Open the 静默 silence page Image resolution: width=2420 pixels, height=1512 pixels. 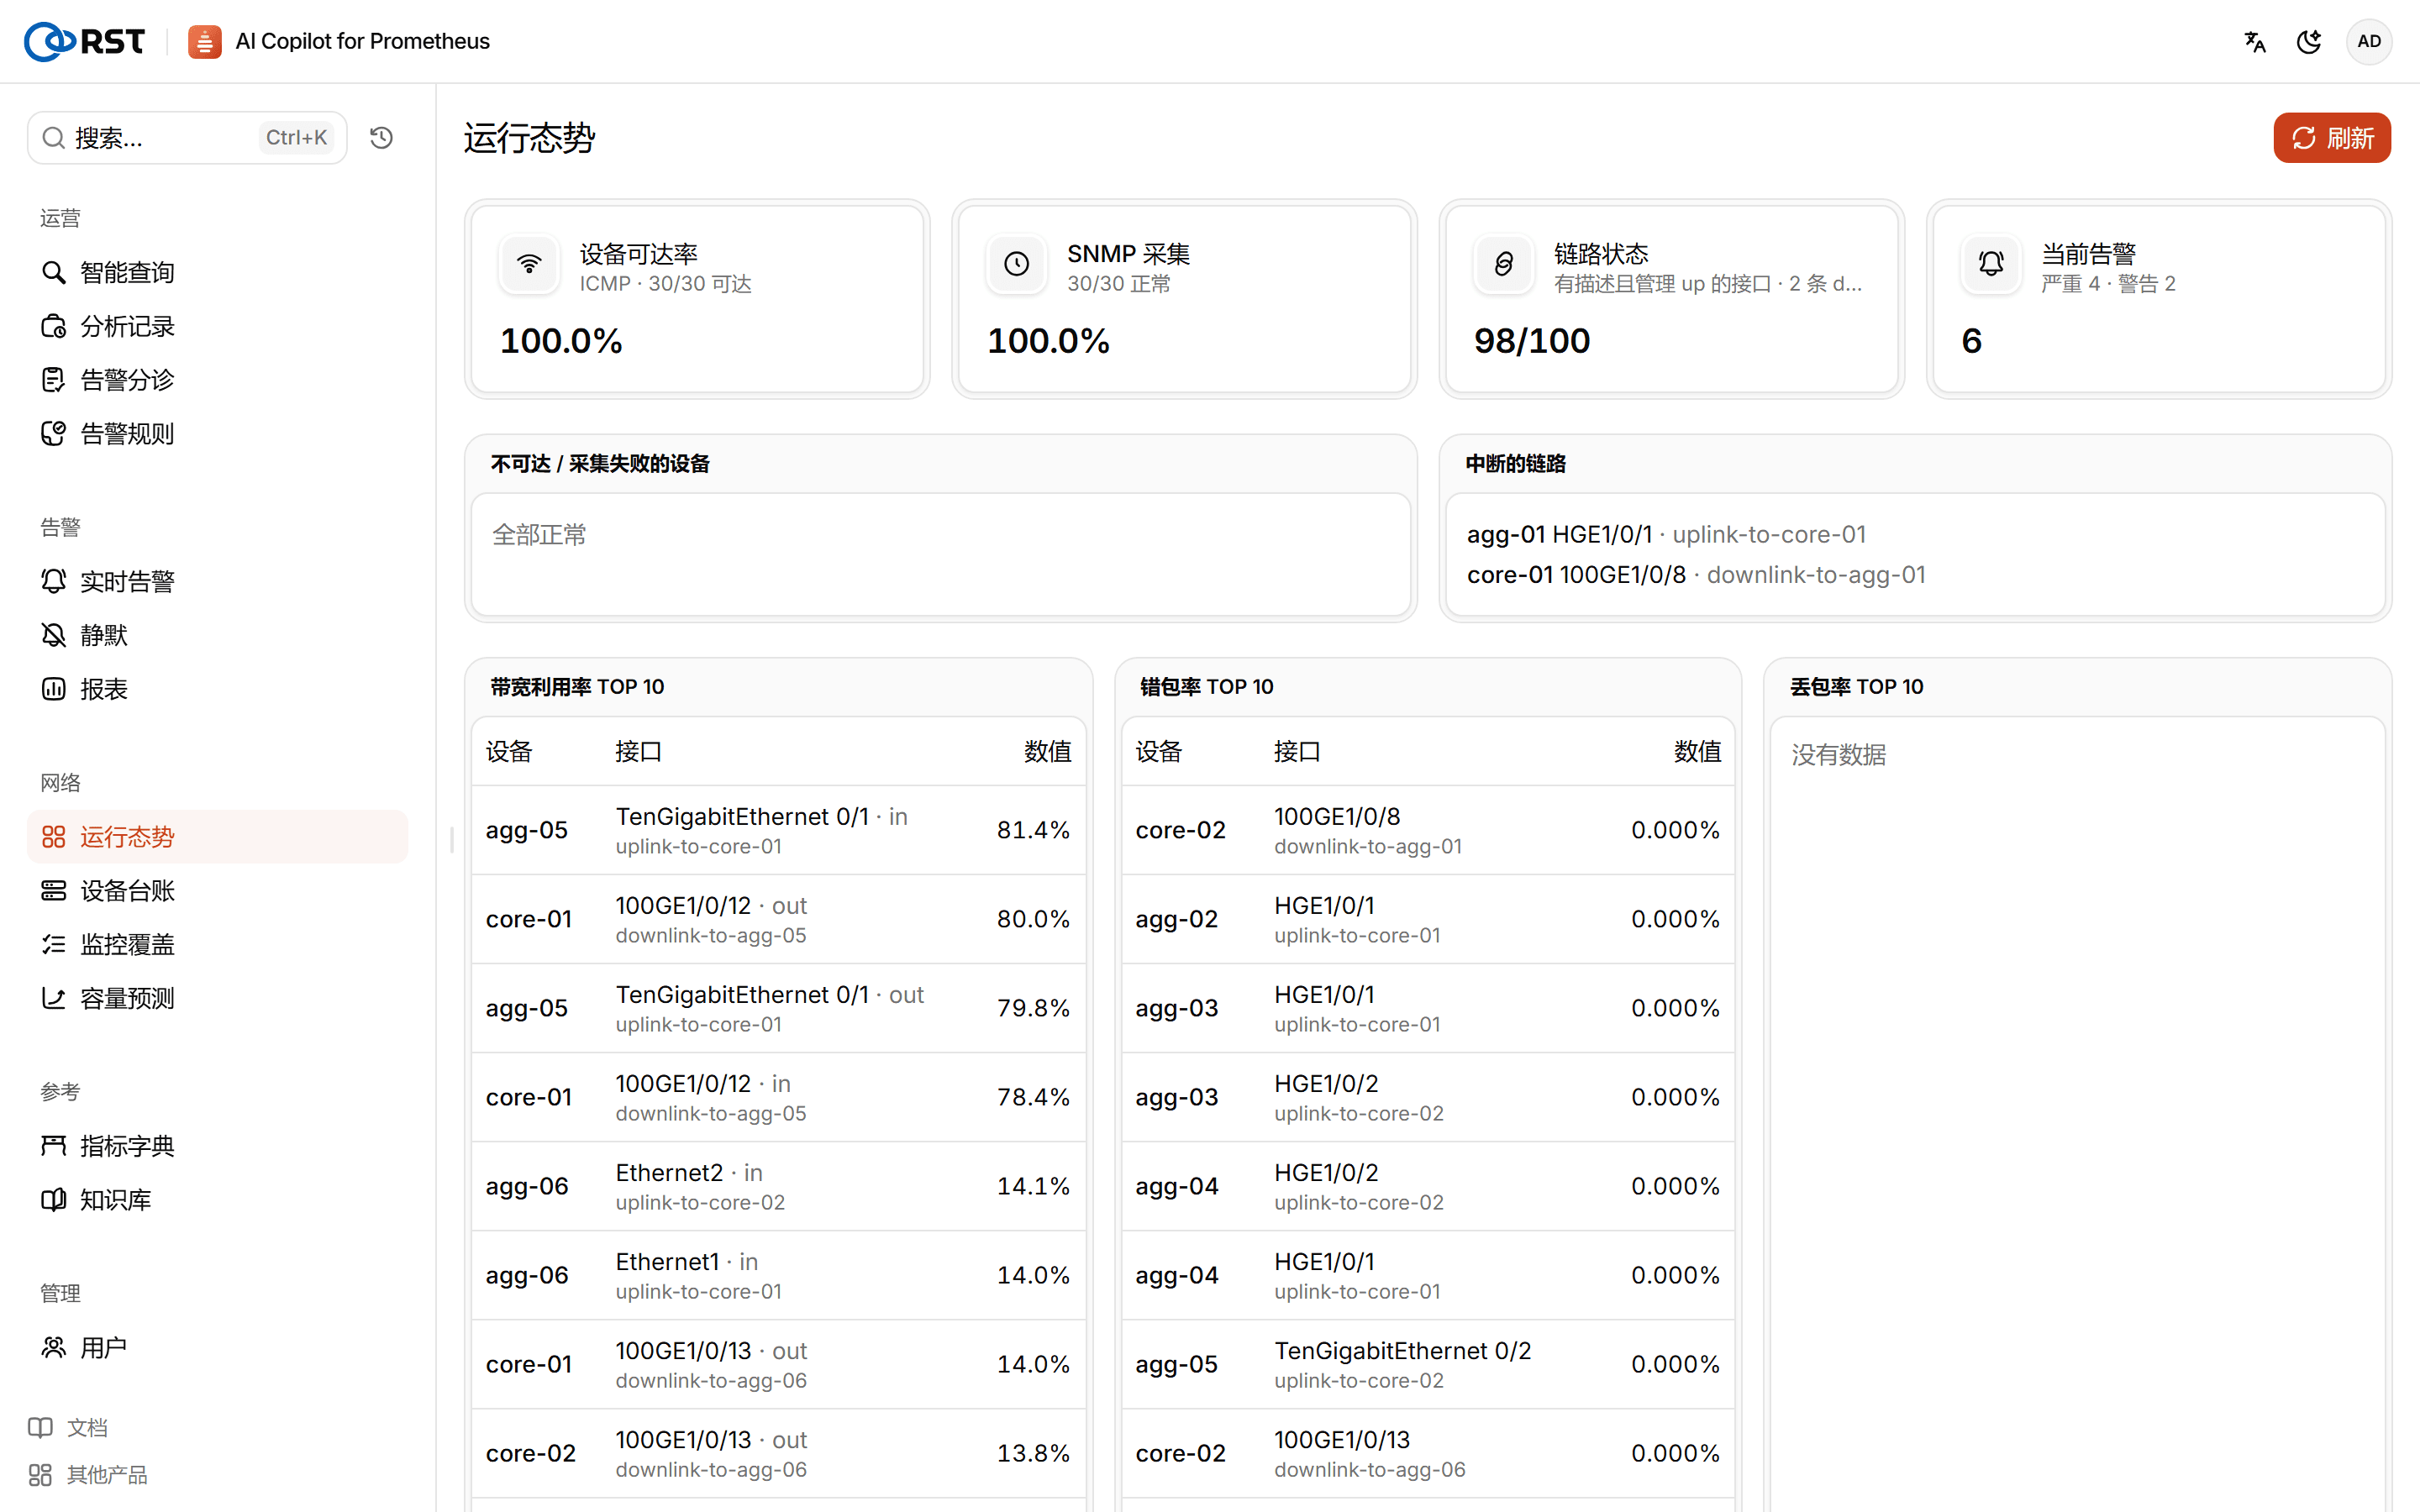(217, 635)
